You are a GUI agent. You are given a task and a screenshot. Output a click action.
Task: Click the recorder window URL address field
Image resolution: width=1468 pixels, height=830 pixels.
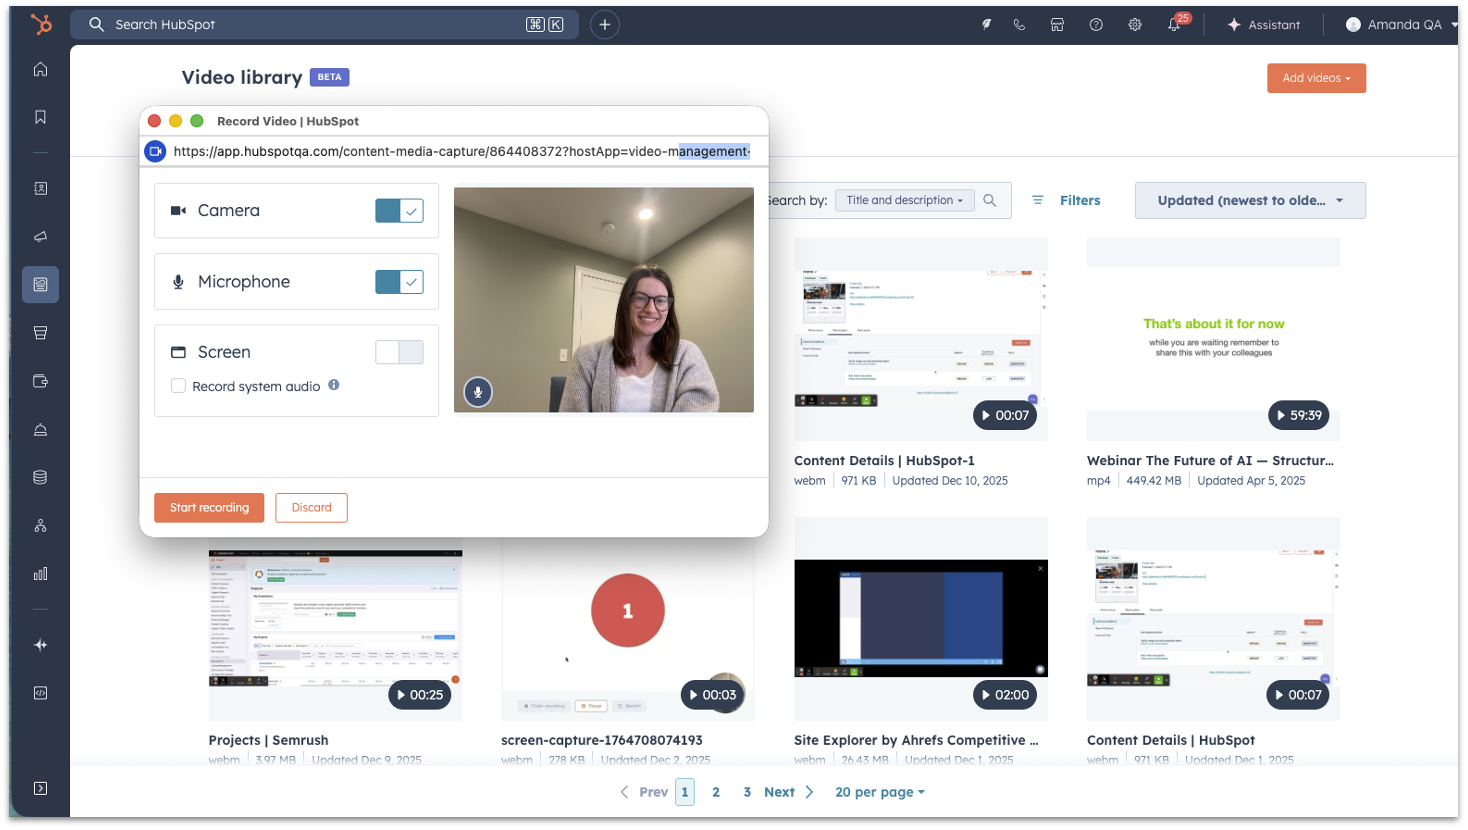(462, 151)
